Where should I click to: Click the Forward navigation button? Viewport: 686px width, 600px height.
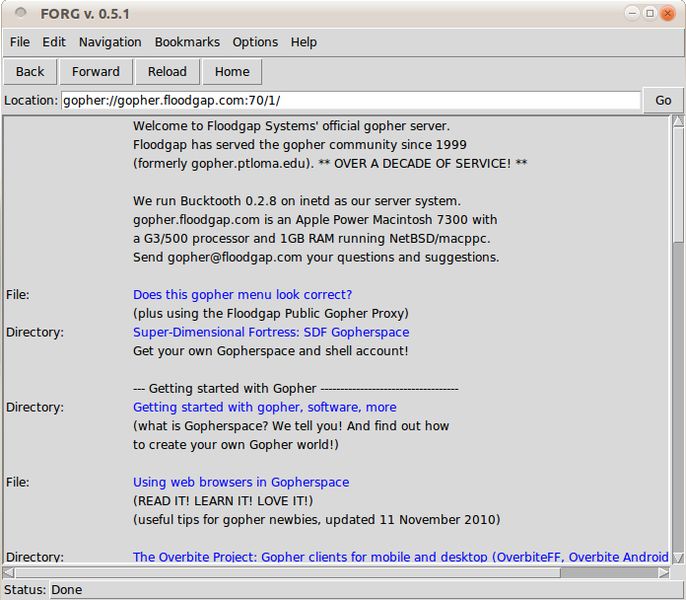[x=96, y=72]
